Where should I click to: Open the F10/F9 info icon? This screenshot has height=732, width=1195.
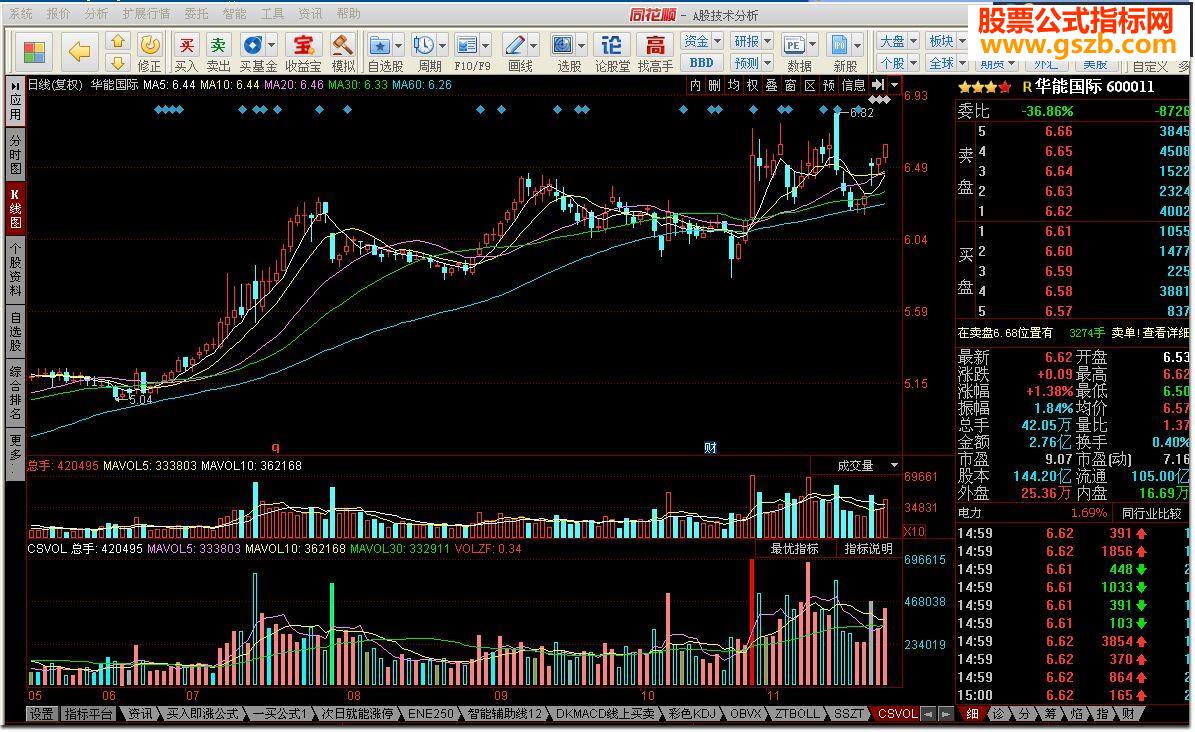pos(466,45)
